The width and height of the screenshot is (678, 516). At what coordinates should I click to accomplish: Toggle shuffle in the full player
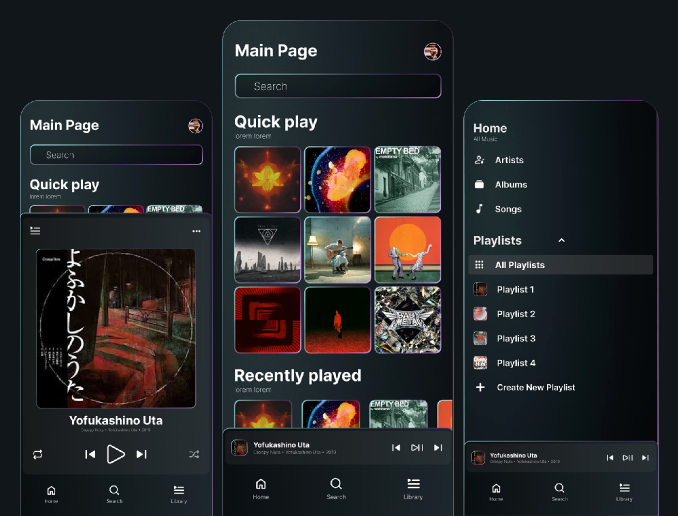pos(194,454)
